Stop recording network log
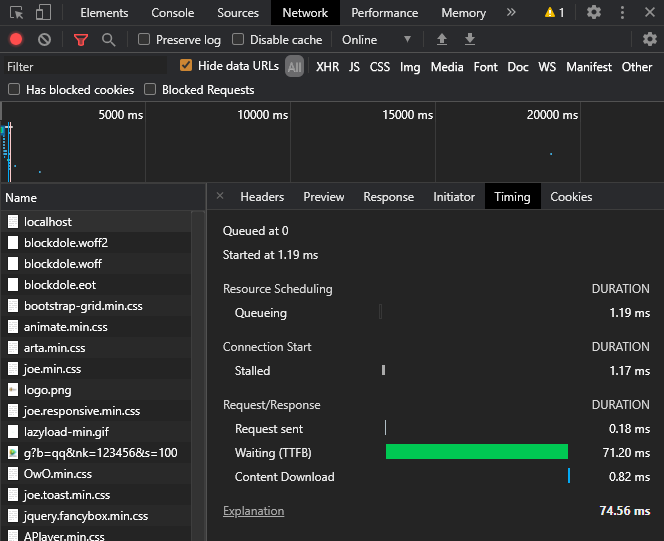This screenshot has height=541, width=664. click(16, 40)
